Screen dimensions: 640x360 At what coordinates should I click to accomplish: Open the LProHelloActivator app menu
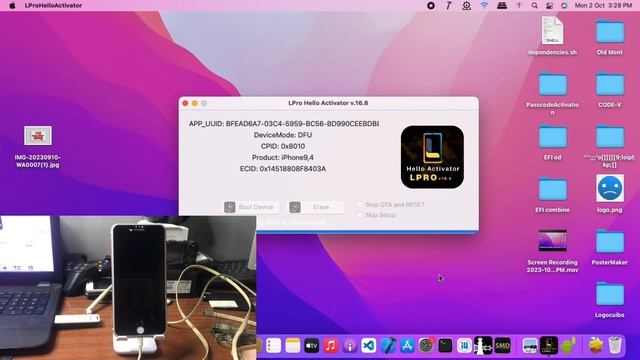[53, 5]
